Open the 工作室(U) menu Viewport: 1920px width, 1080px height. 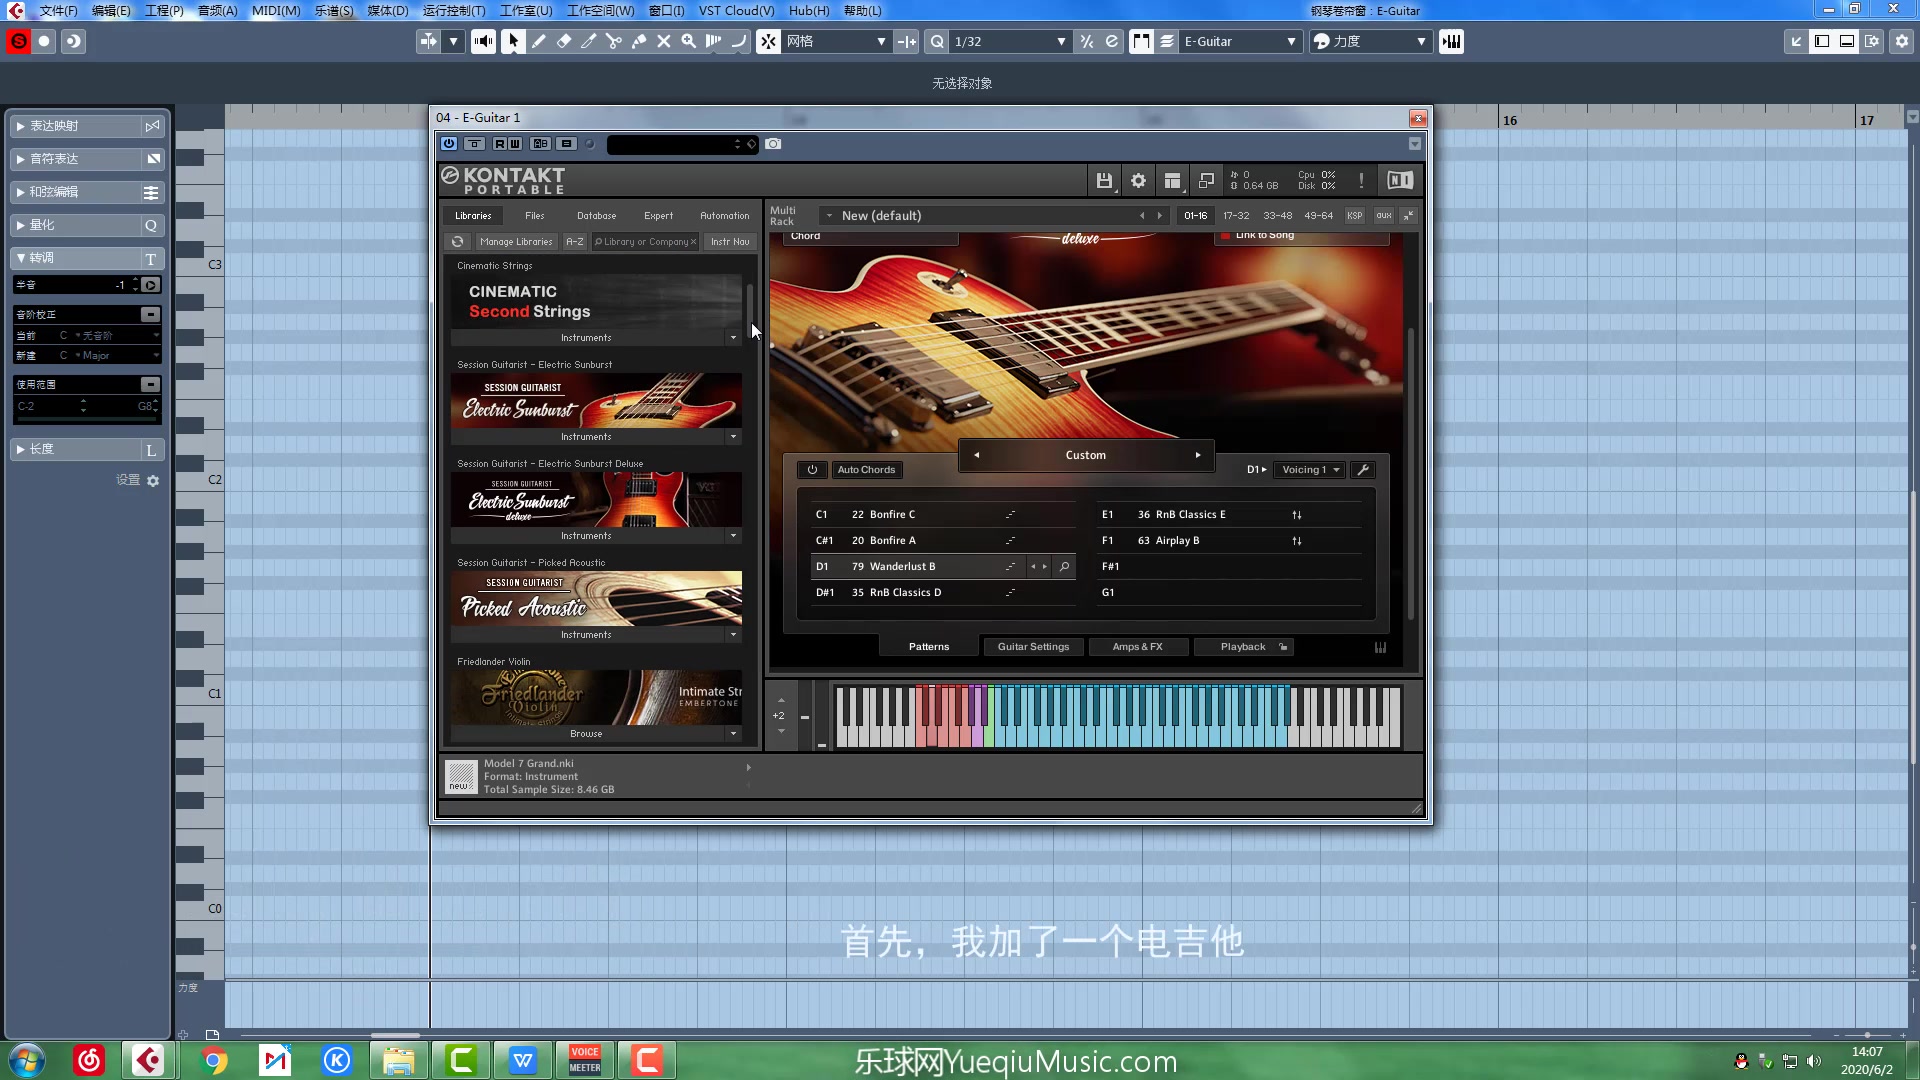tap(526, 10)
